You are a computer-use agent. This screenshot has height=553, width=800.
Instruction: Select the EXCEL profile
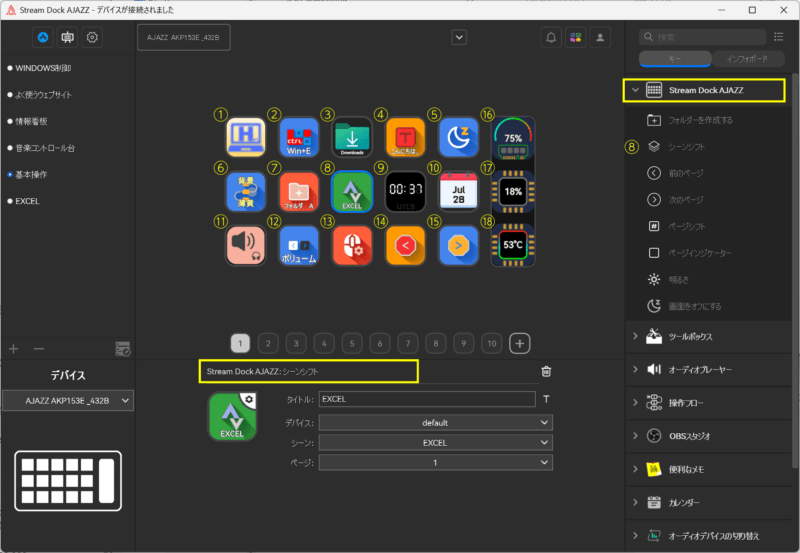point(28,201)
